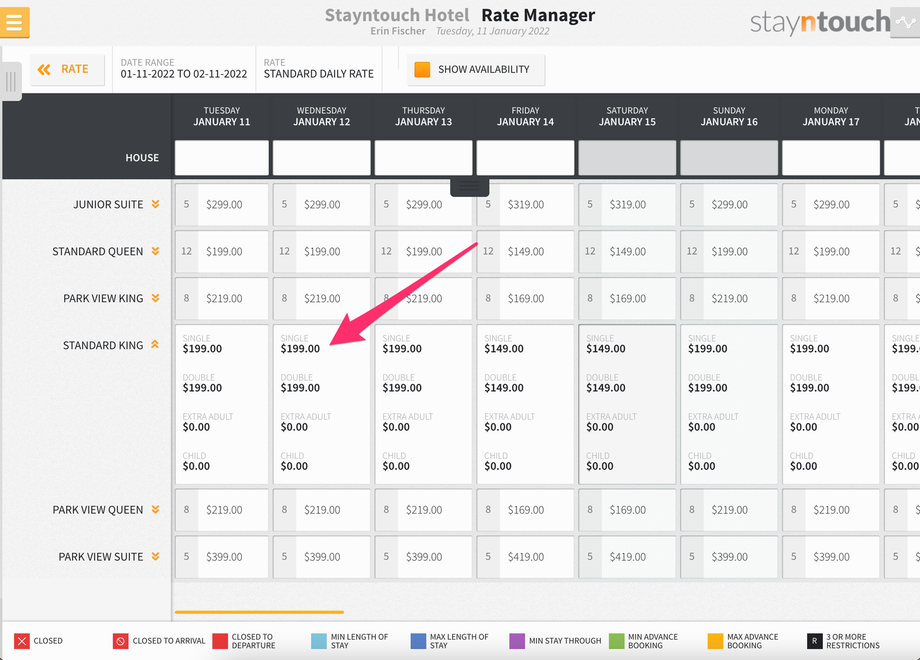Open Standard Queen $149.00 rate for Saturday
This screenshot has width=920, height=660.
627,251
